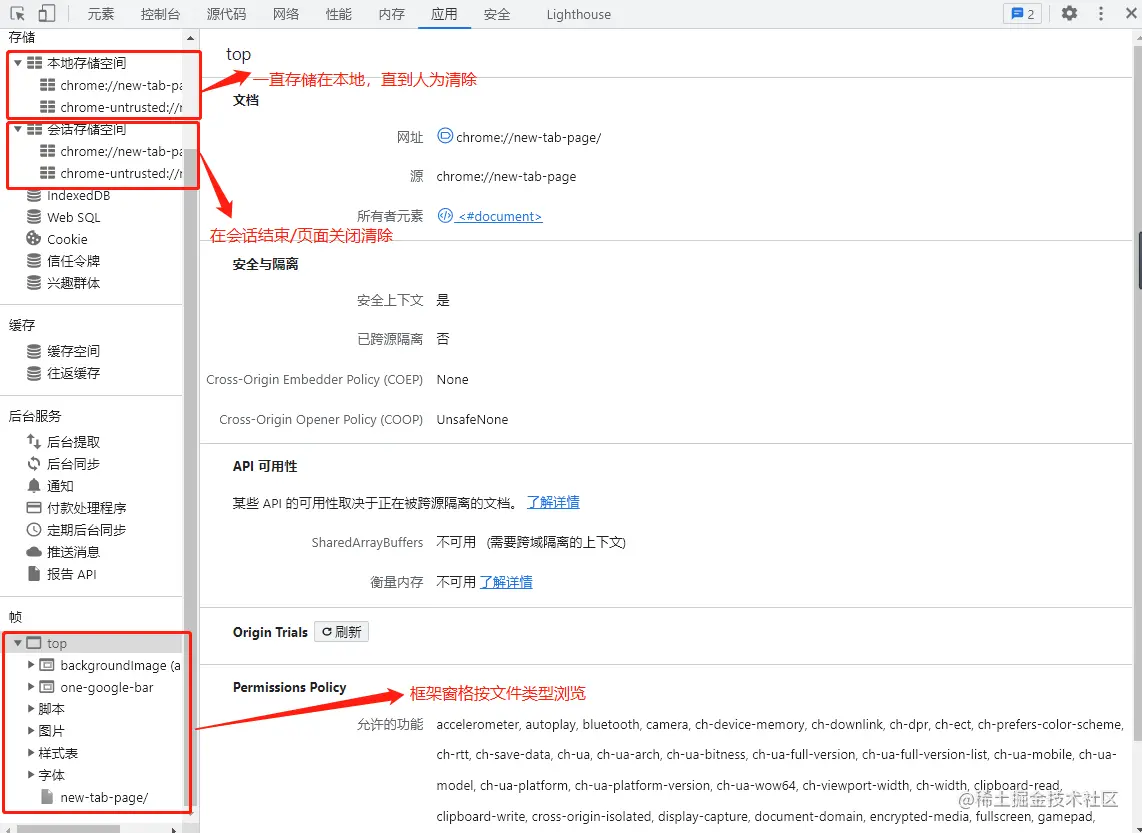Select chrome-untrusted entry under 本地存储空间
The image size is (1142, 833).
click(x=111, y=107)
